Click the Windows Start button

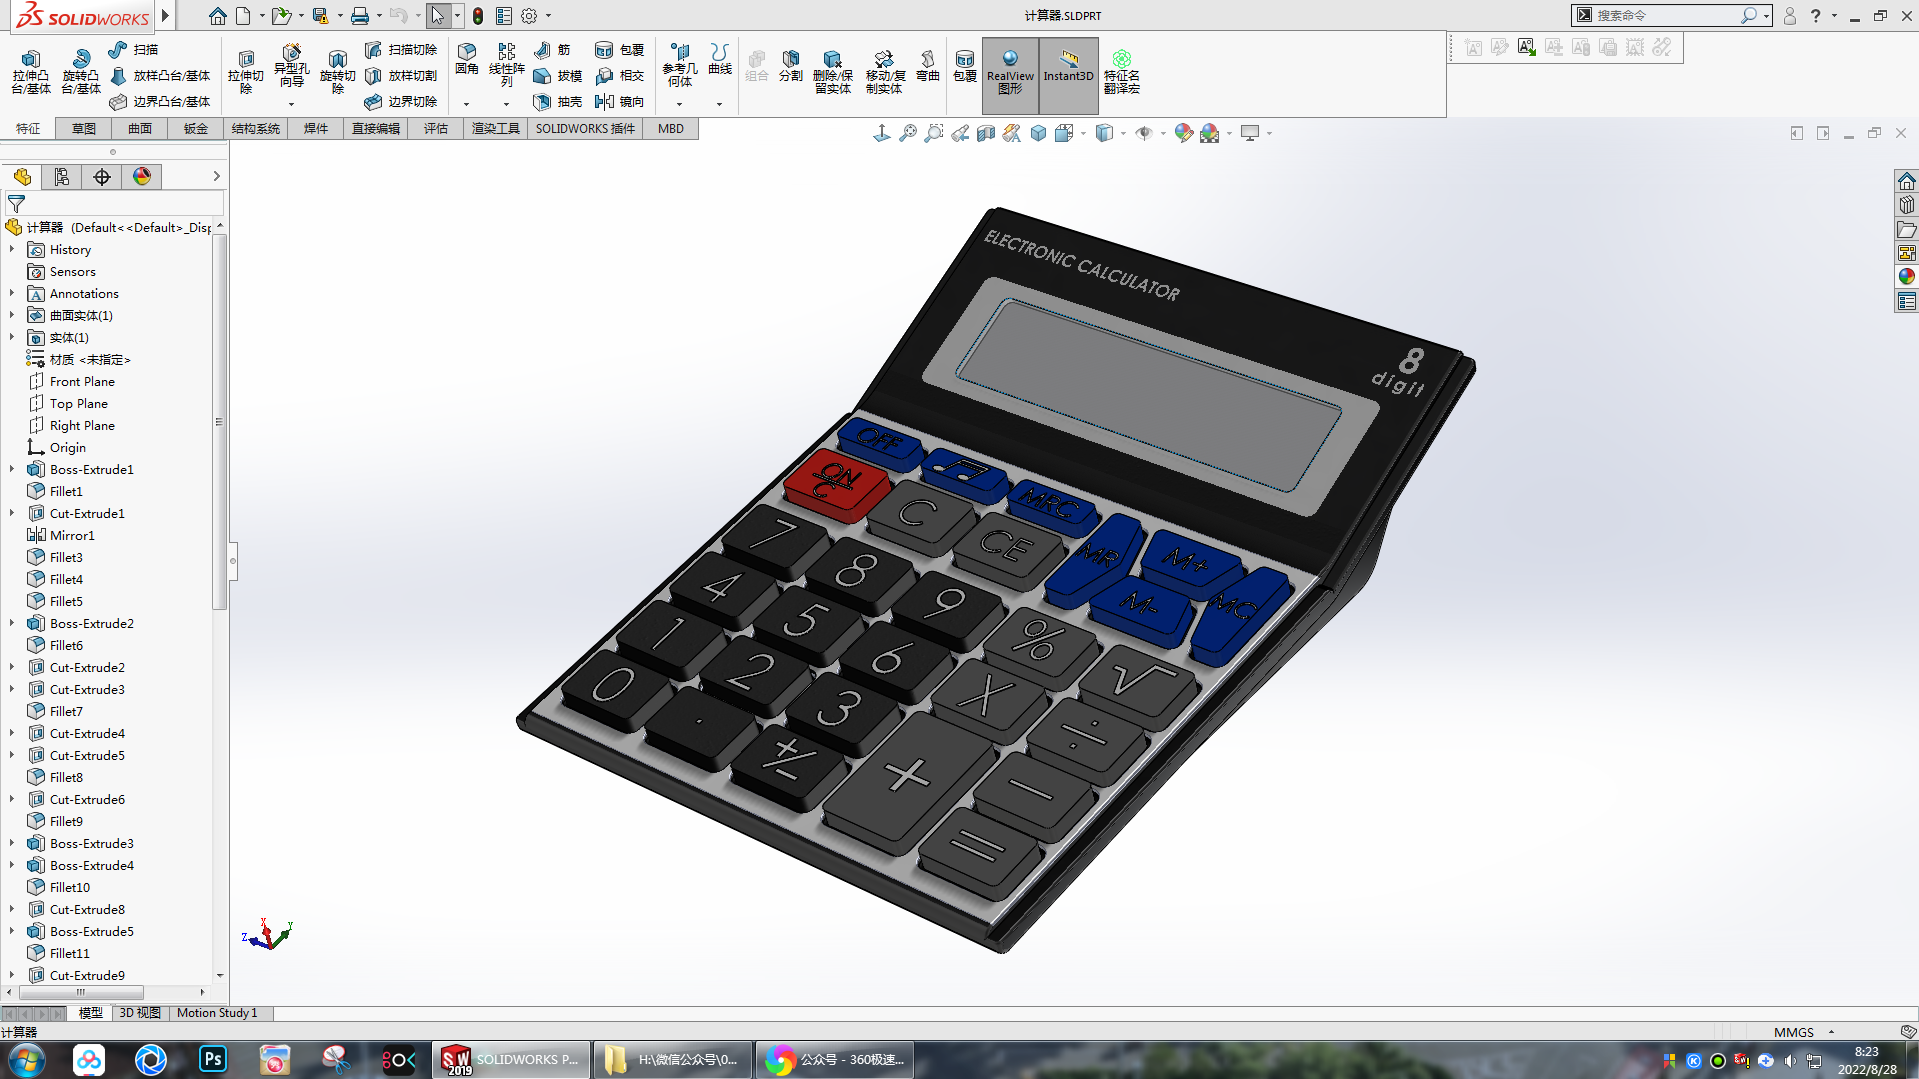pos(27,1059)
